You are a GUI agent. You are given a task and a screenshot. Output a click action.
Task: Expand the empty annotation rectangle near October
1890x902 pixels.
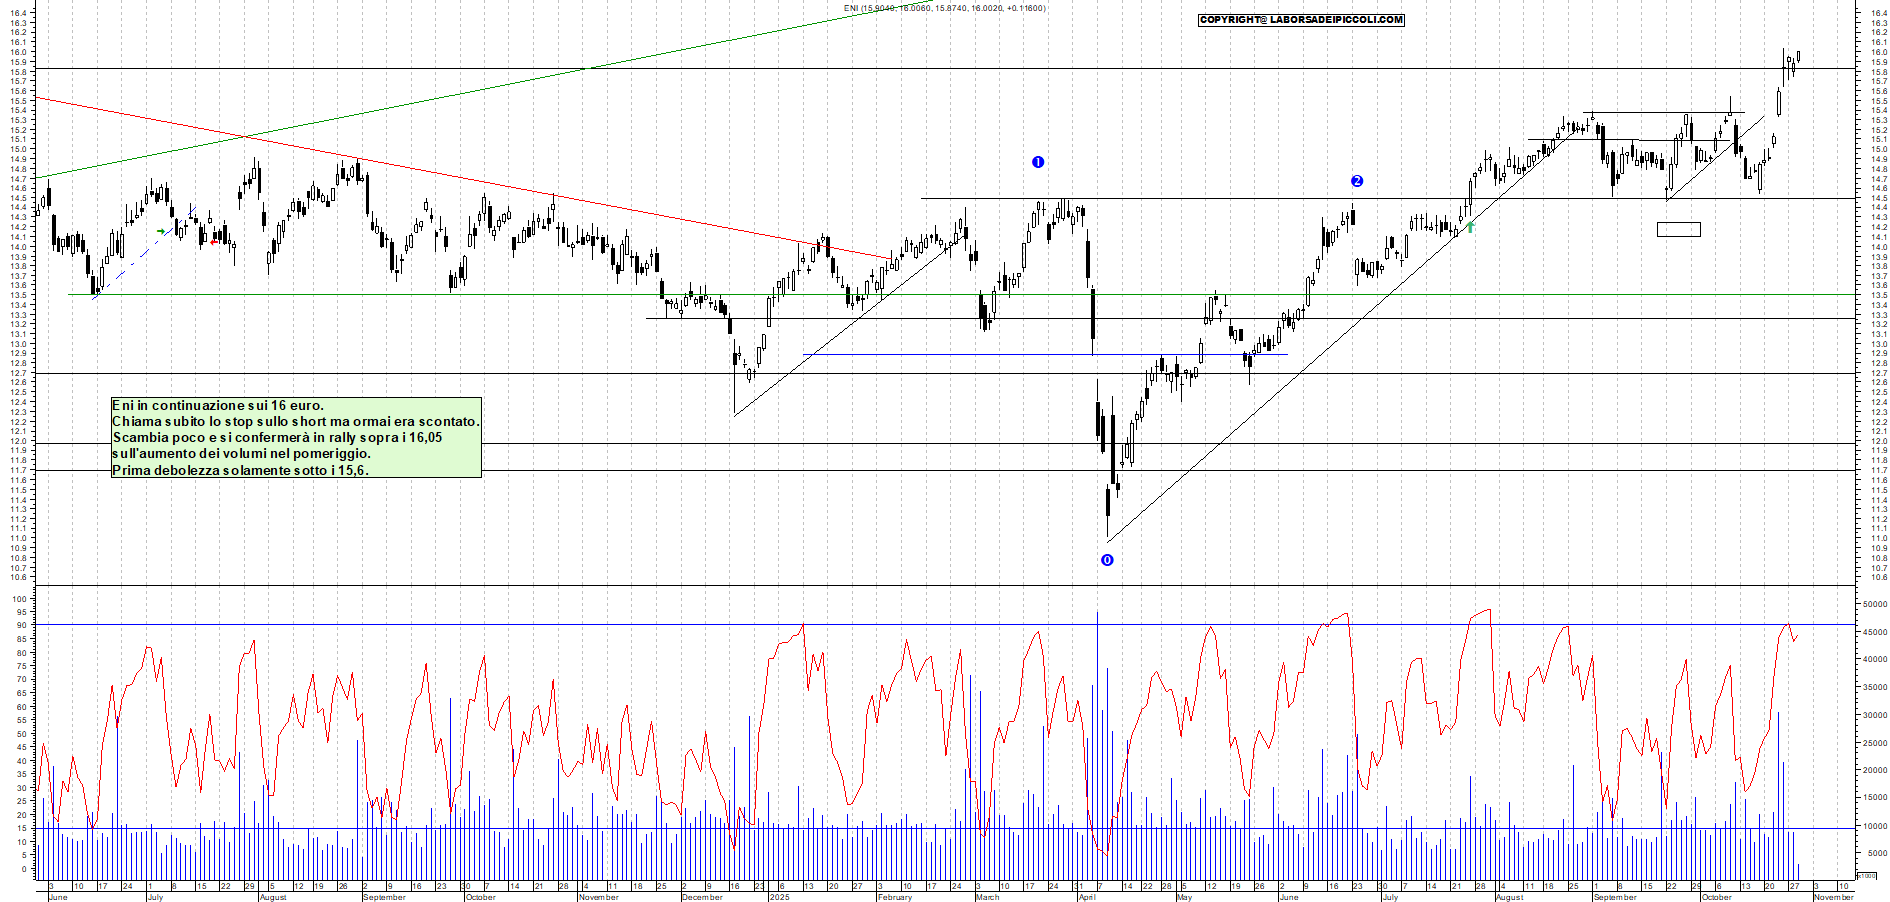click(x=1678, y=228)
